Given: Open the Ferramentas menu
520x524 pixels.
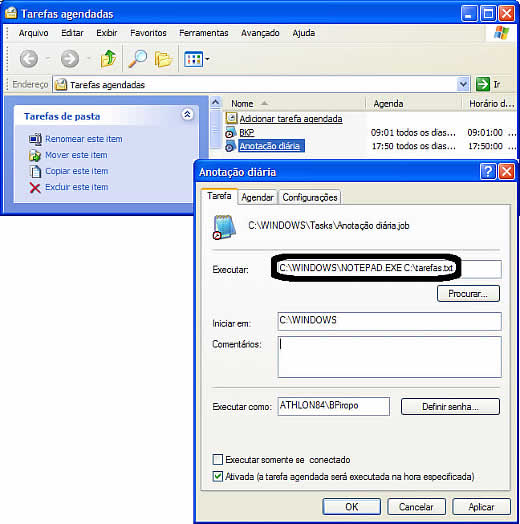Looking at the screenshot, I should pos(204,33).
